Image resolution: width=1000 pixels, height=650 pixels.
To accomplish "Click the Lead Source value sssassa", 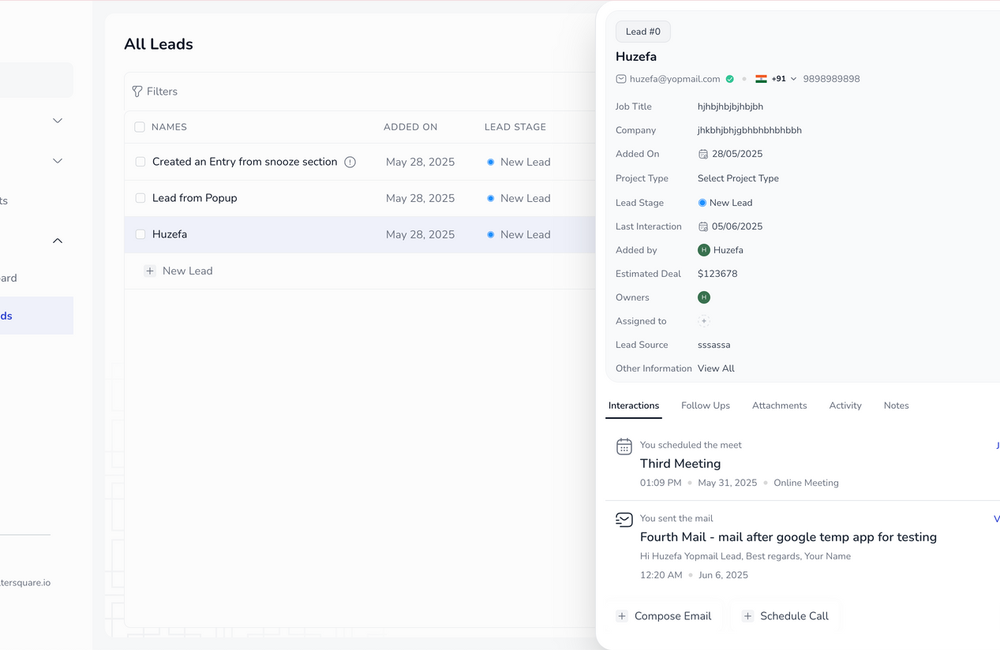I will click(714, 345).
